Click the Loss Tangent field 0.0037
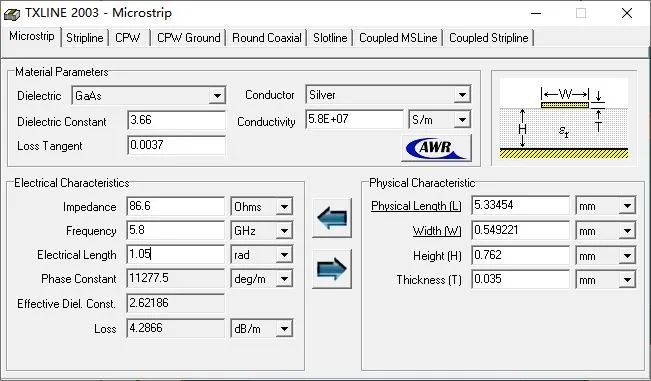The height and width of the screenshot is (381, 651). 176,145
